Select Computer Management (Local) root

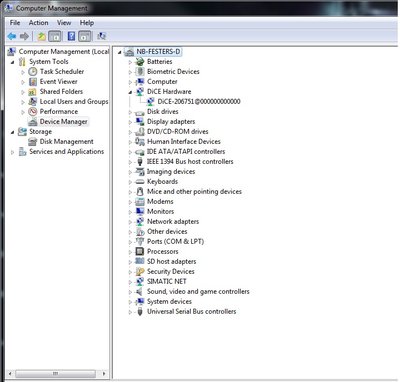[64, 52]
